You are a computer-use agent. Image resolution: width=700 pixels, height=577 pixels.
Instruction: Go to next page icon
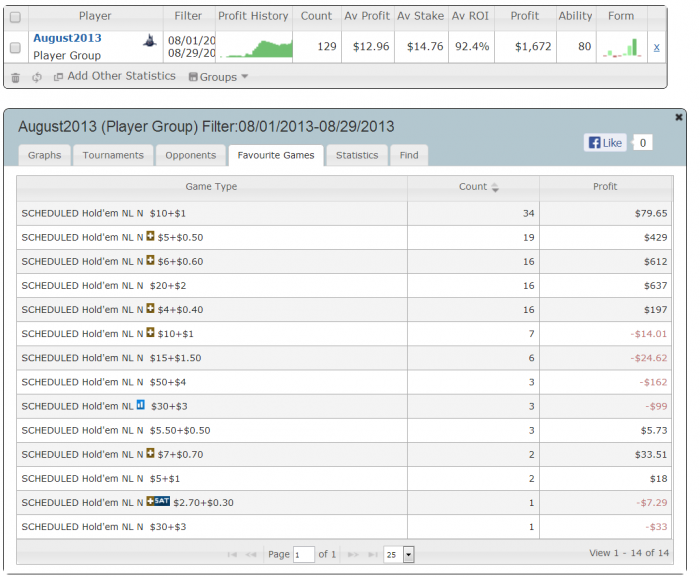[353, 555]
